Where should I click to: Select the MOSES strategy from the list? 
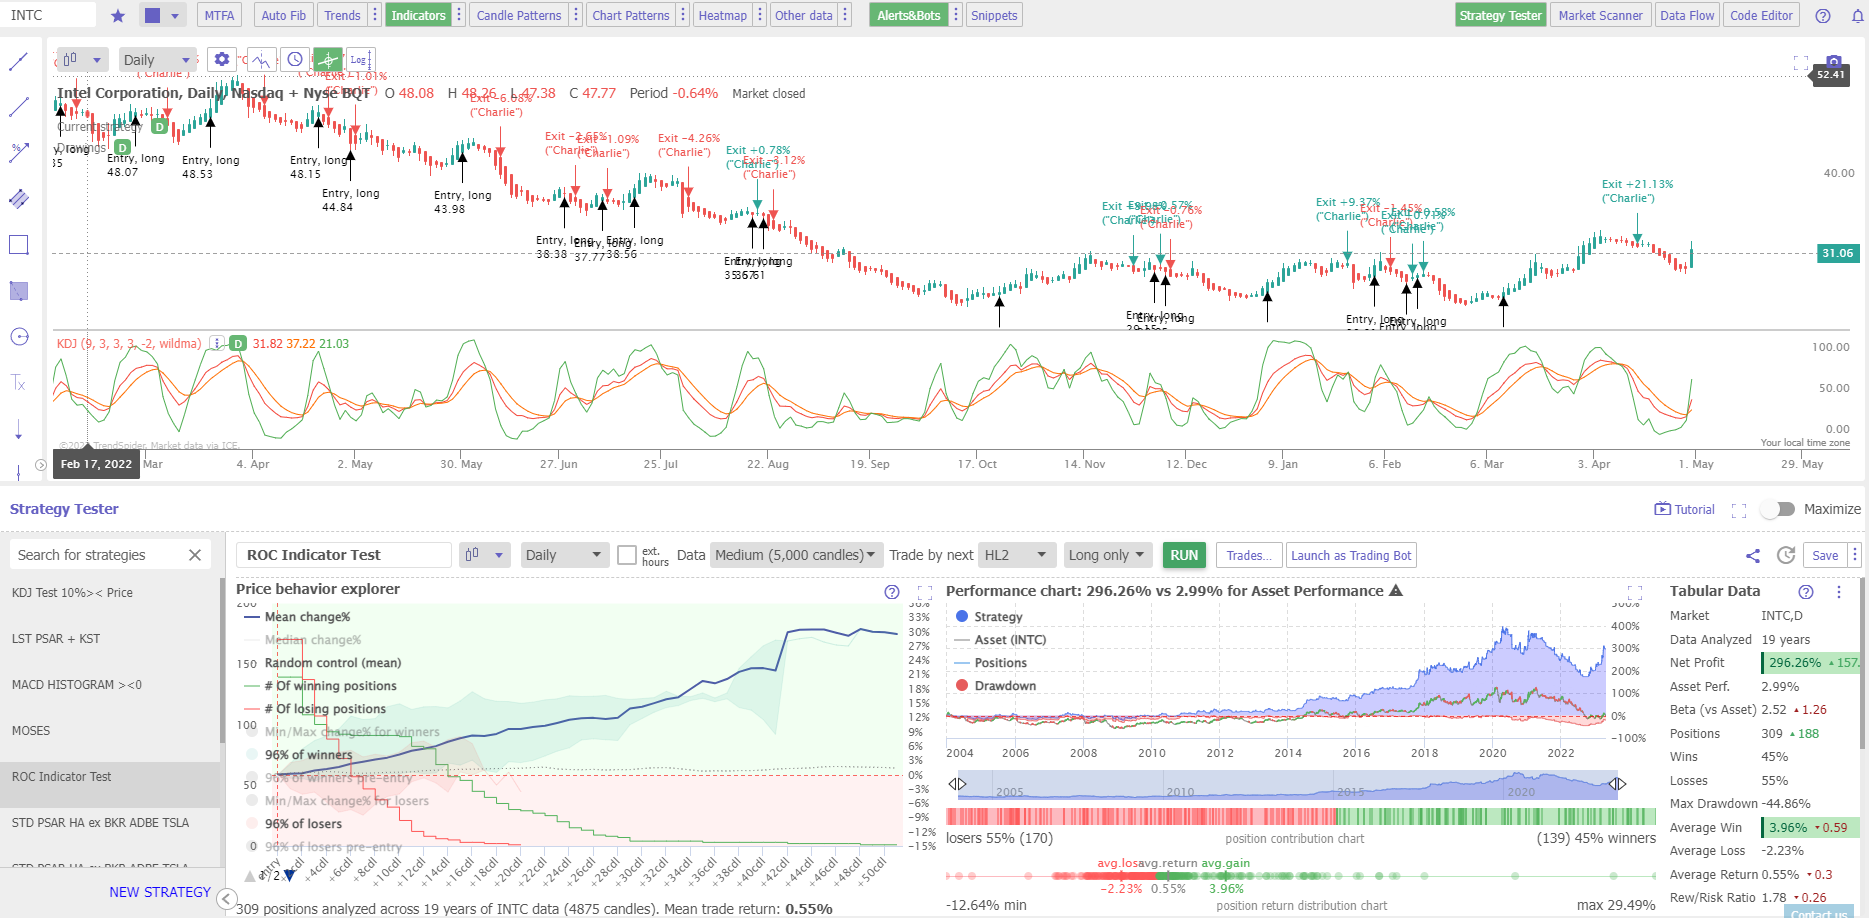coord(31,730)
